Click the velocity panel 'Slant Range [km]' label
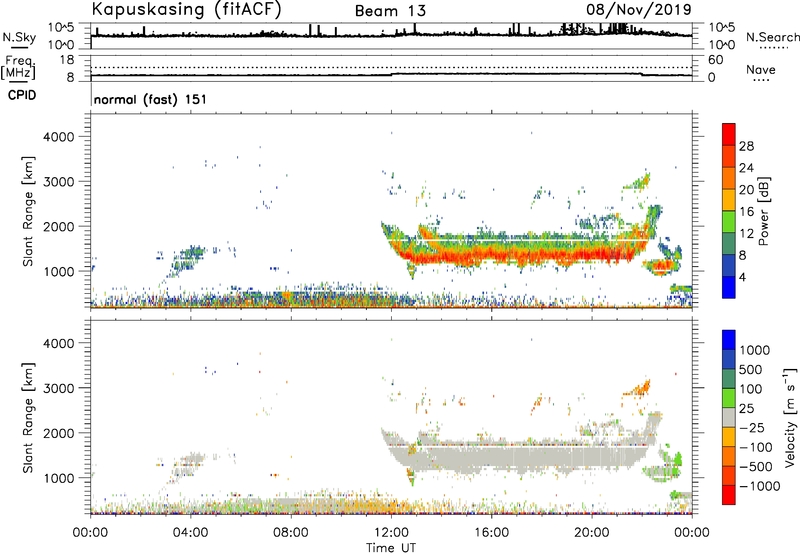800x554 pixels. [28, 417]
